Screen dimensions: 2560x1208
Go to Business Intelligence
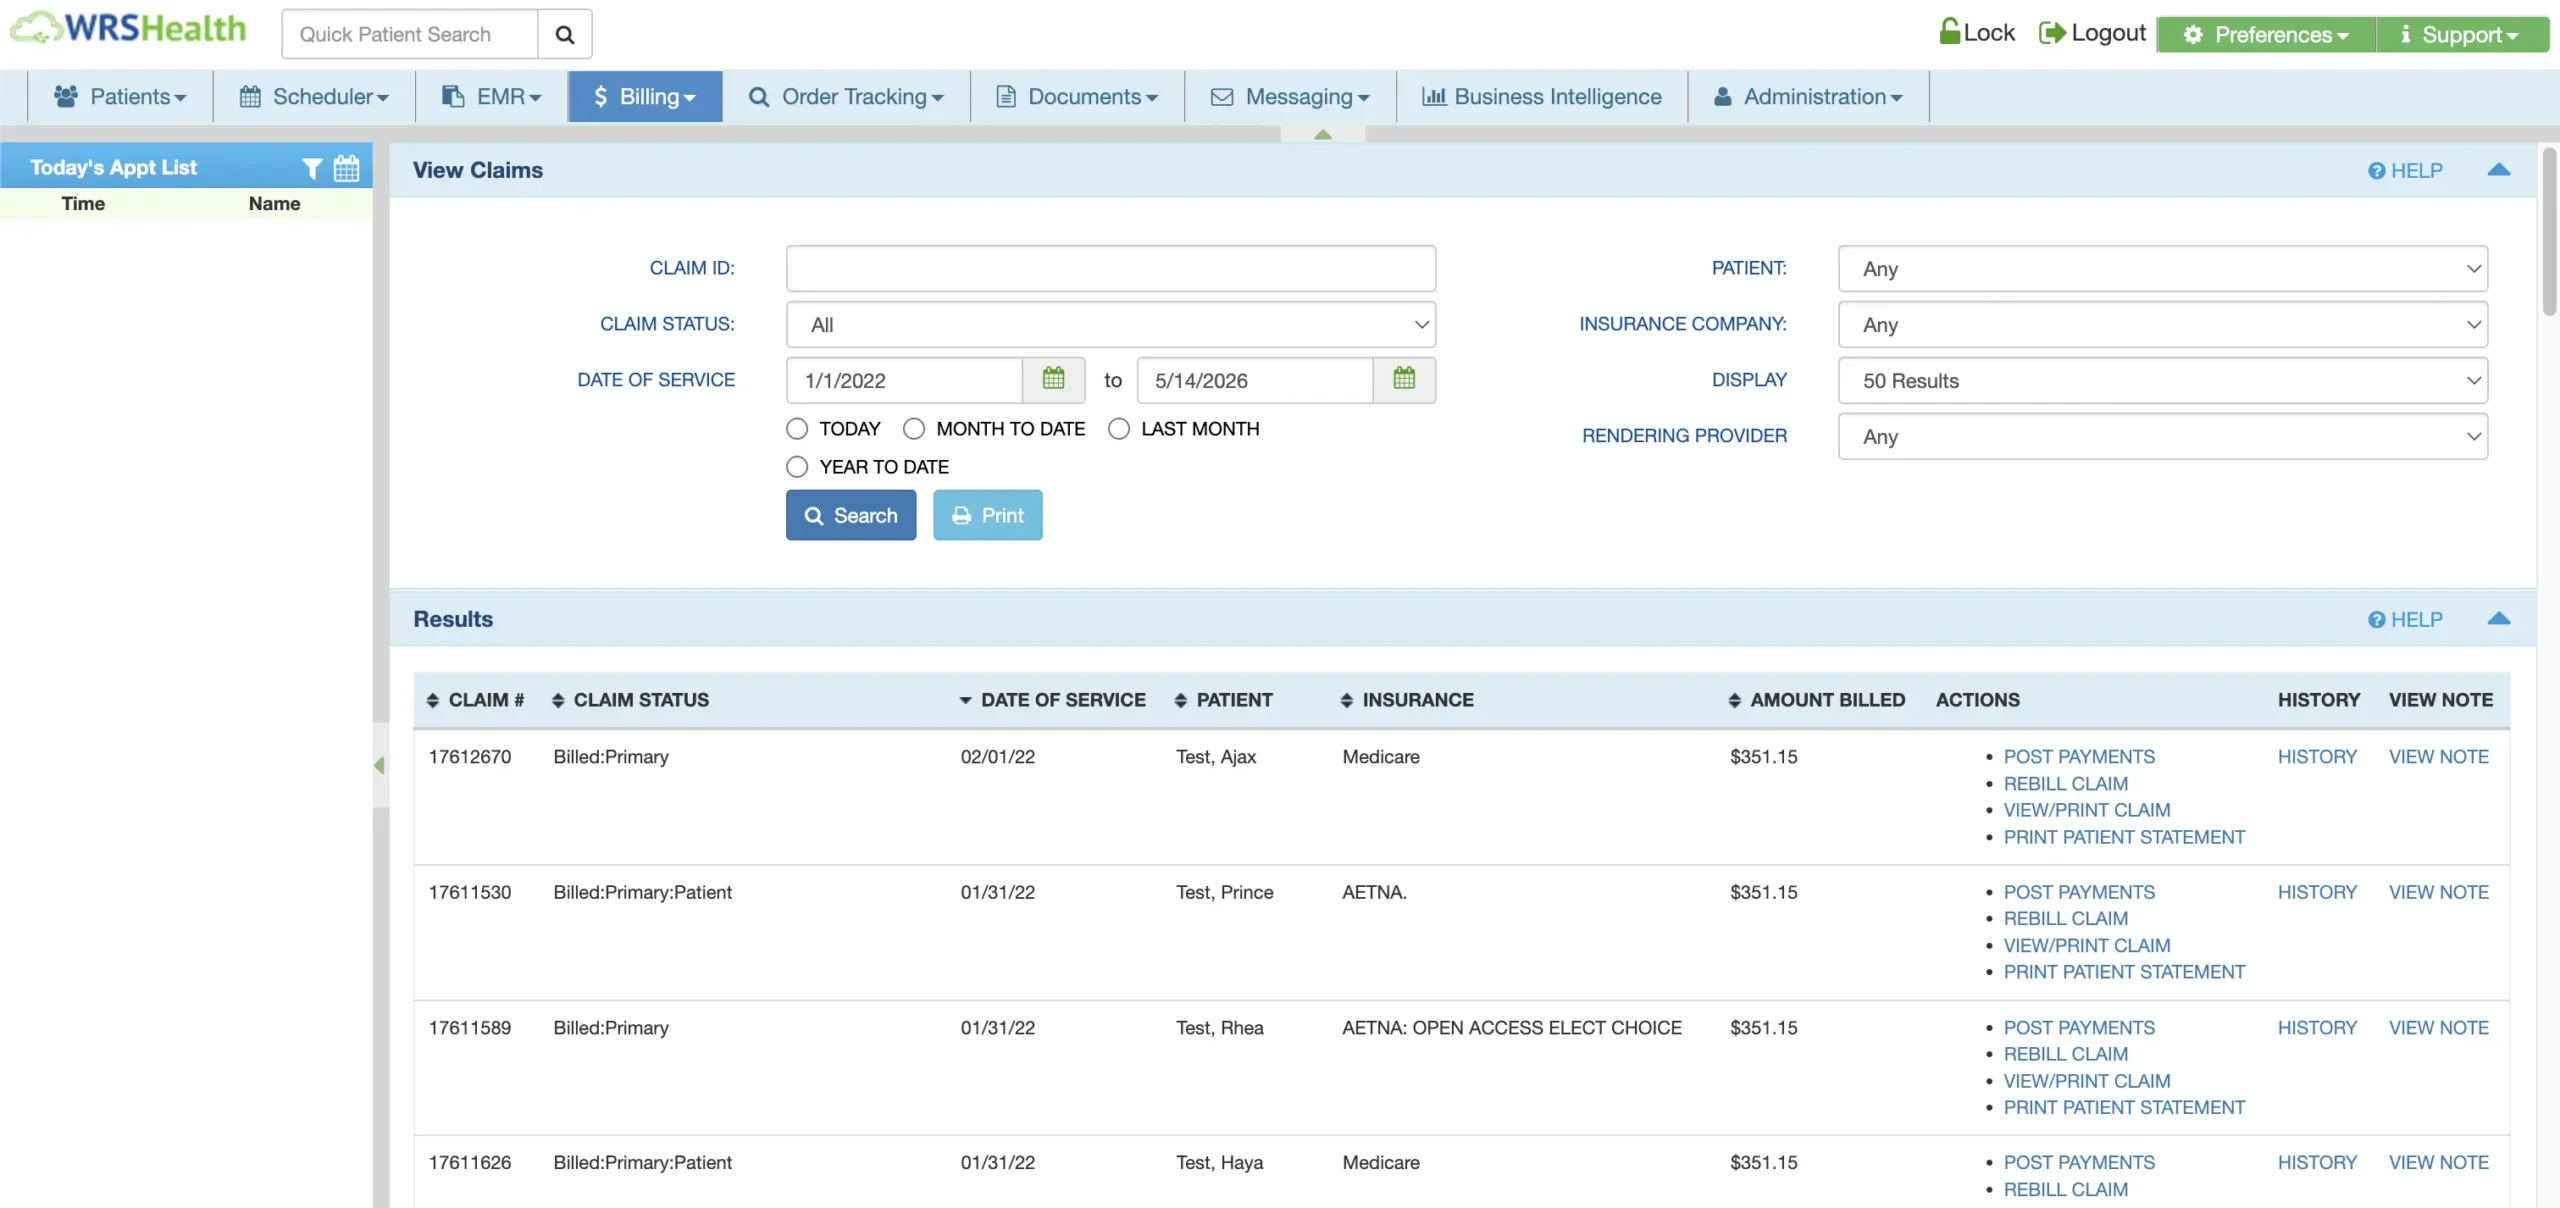click(x=1542, y=96)
